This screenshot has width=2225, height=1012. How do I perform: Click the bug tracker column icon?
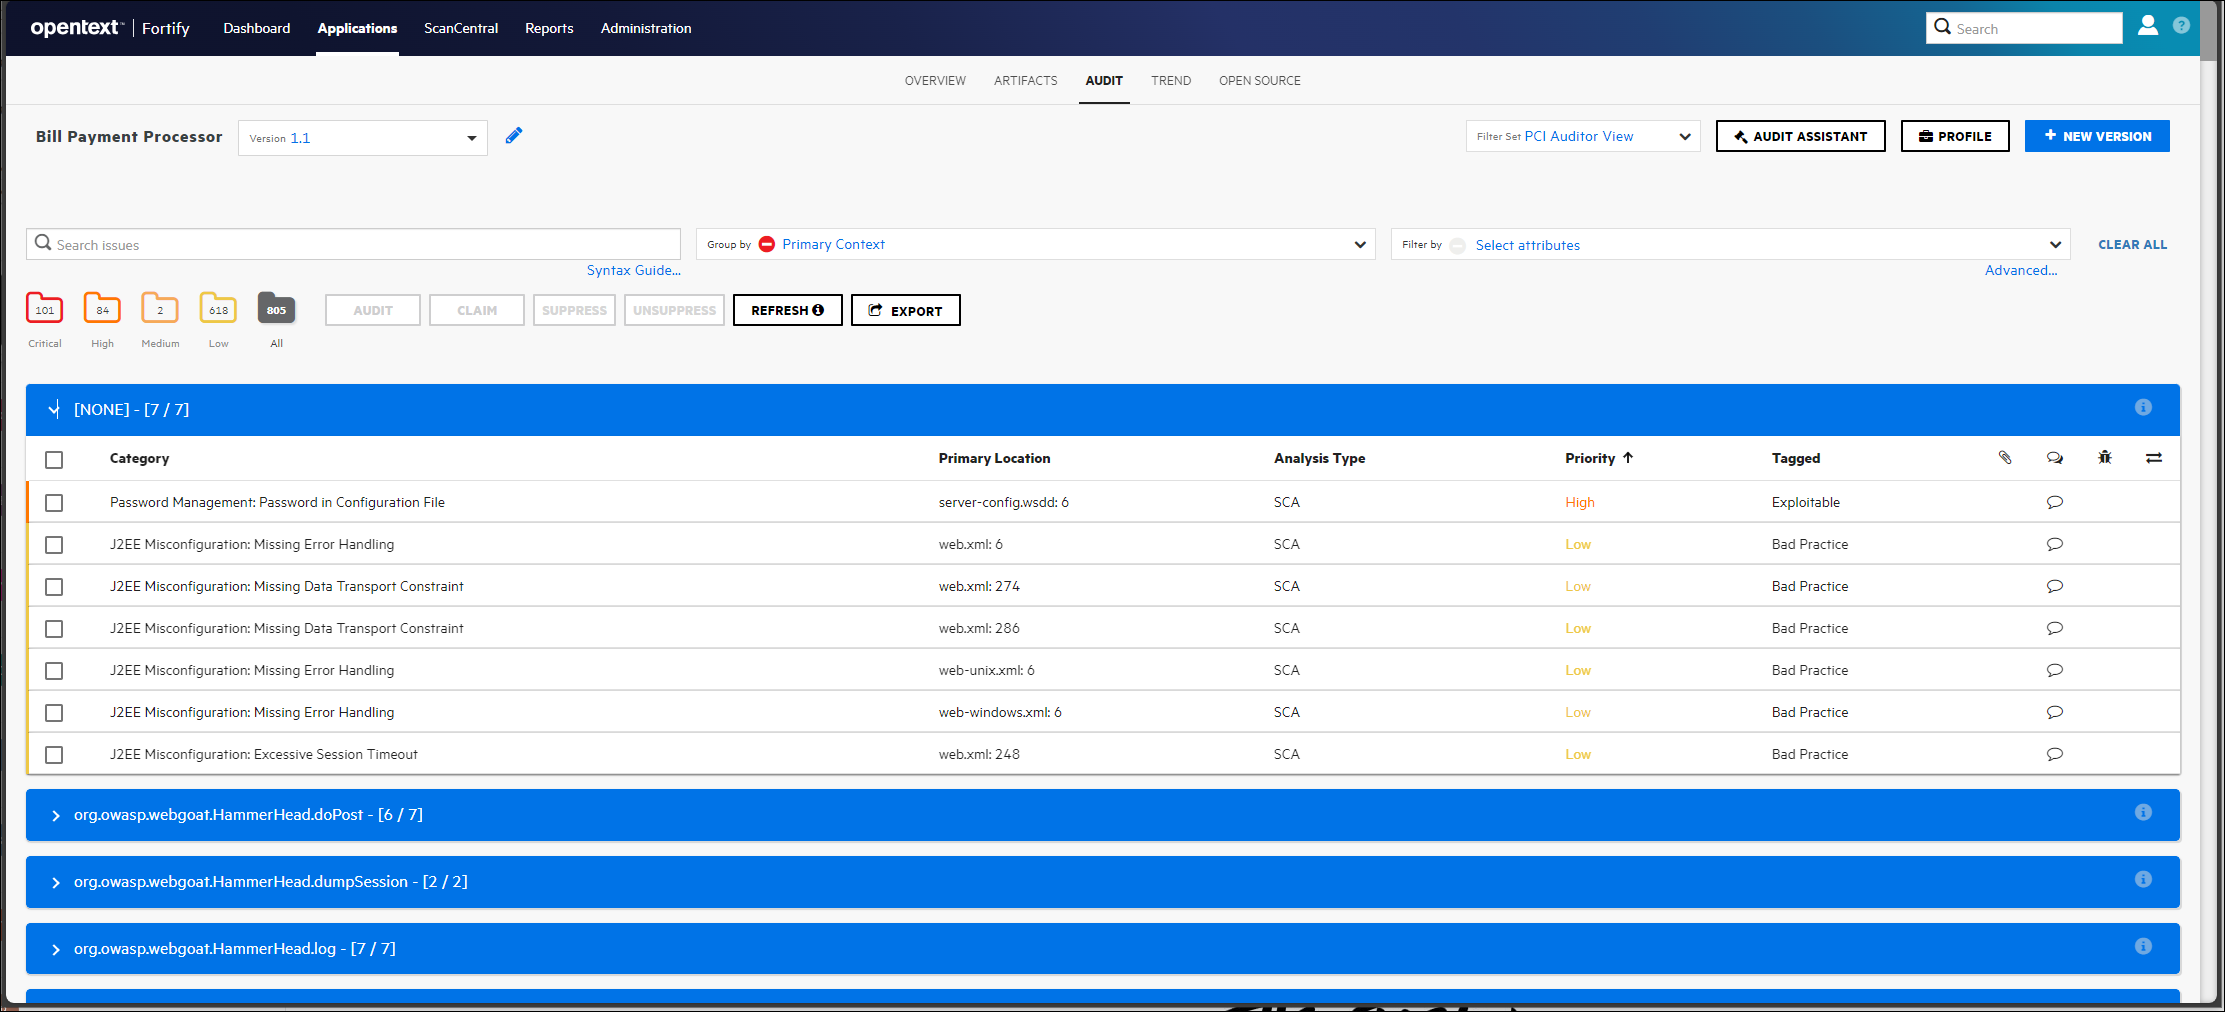2104,458
